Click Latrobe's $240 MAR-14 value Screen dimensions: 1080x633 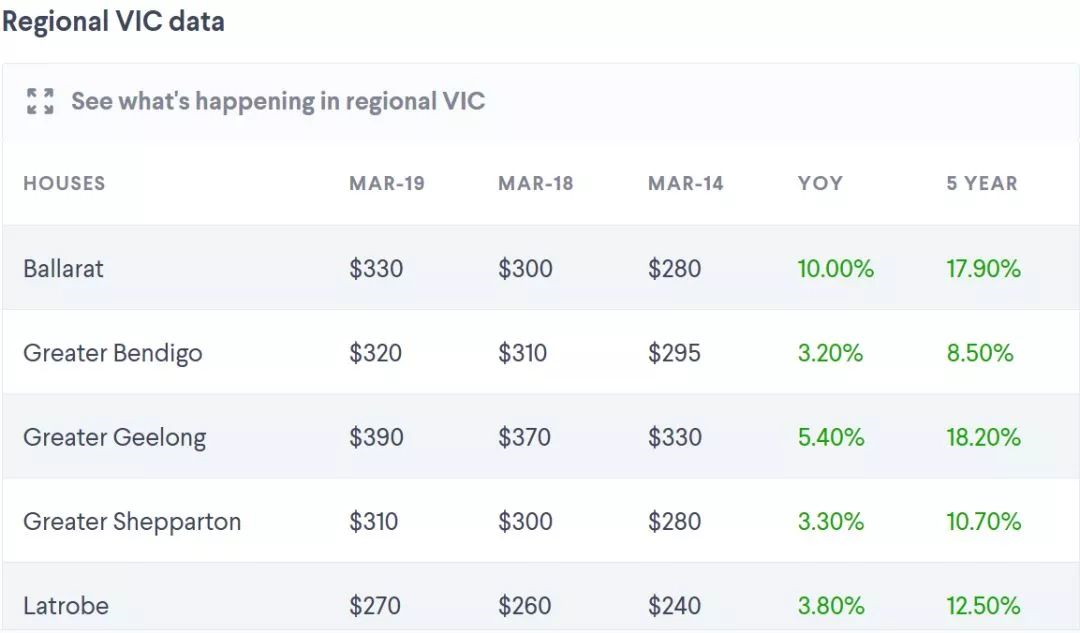click(x=674, y=605)
